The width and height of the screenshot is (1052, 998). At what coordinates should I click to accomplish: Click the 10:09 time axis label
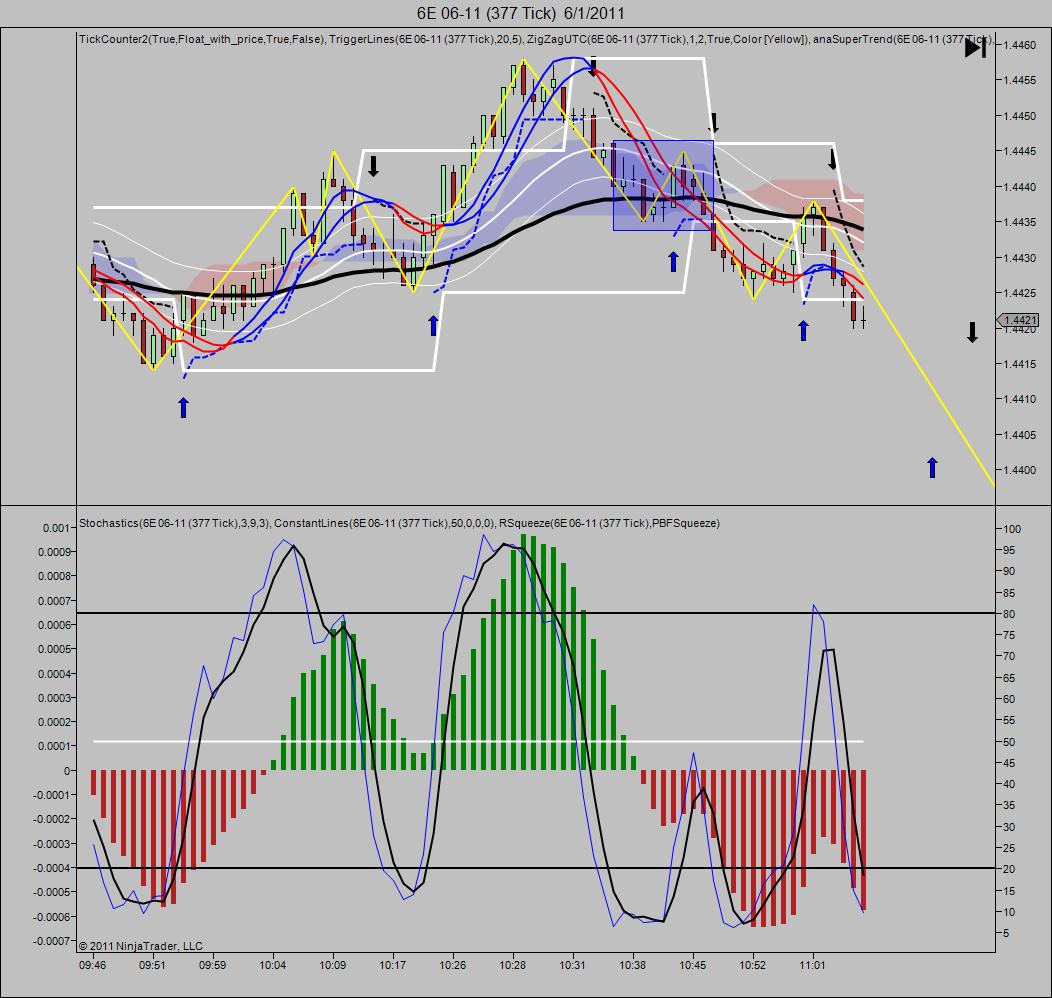pyautogui.click(x=333, y=965)
